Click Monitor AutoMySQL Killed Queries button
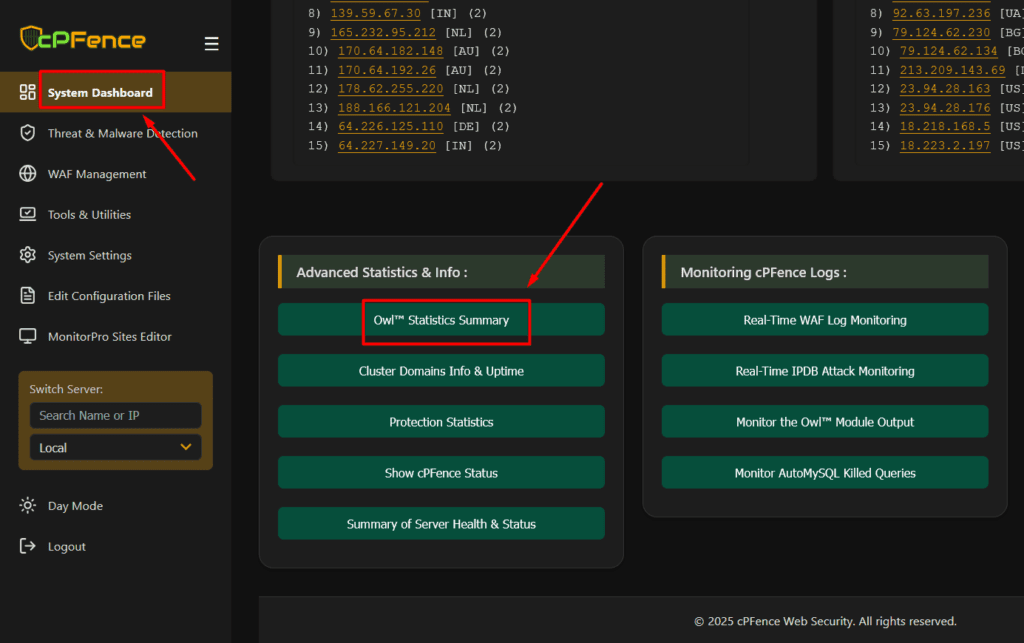Screen dimensions: 1024x643 [824, 473]
